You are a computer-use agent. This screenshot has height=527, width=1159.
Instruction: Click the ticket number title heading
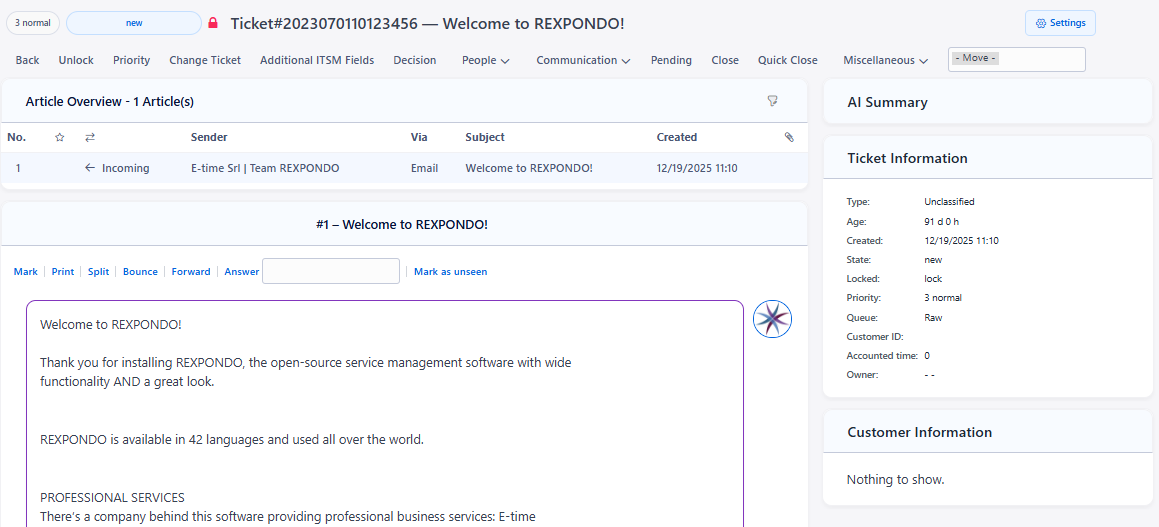click(x=427, y=23)
